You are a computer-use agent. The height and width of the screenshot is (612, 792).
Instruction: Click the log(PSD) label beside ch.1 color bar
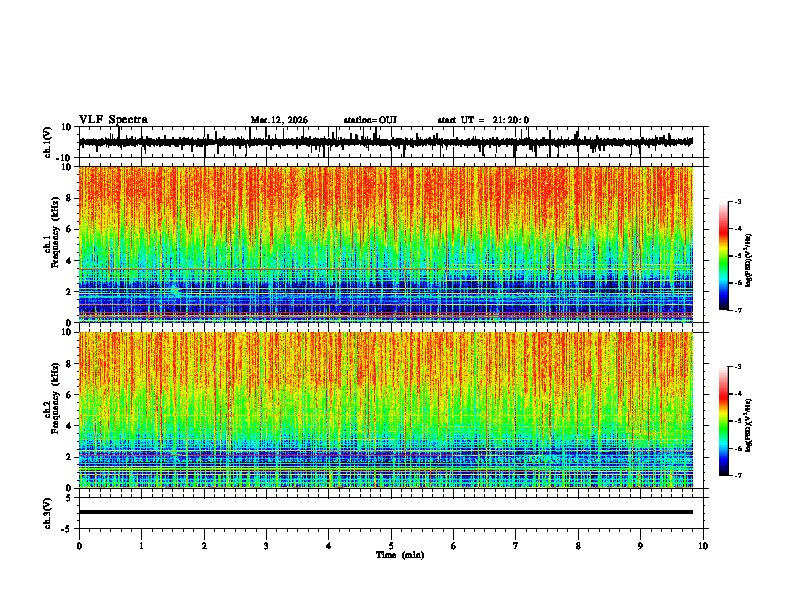tap(749, 261)
